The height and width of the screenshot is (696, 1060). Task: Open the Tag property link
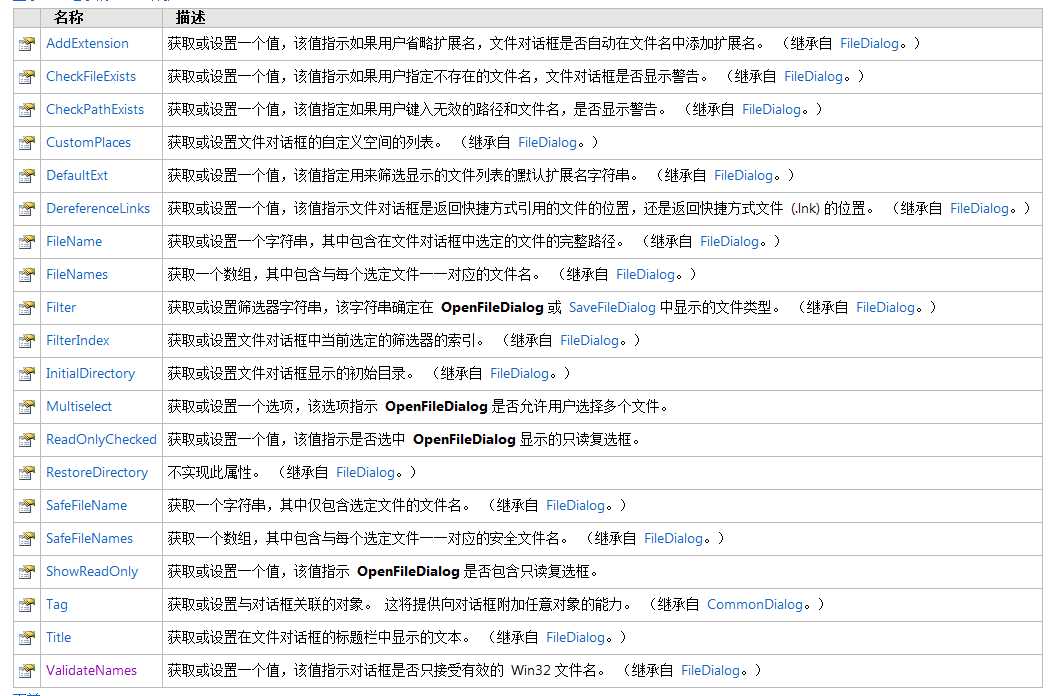57,606
